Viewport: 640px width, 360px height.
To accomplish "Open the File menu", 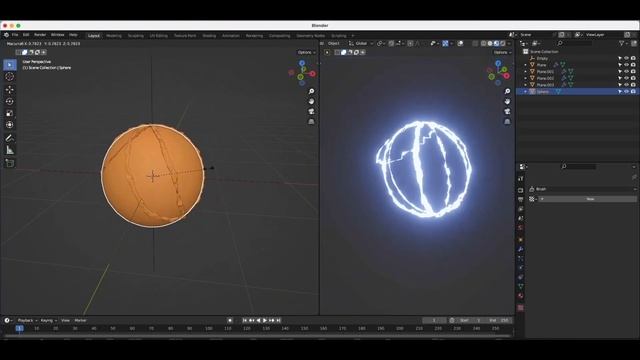I will tap(15, 35).
